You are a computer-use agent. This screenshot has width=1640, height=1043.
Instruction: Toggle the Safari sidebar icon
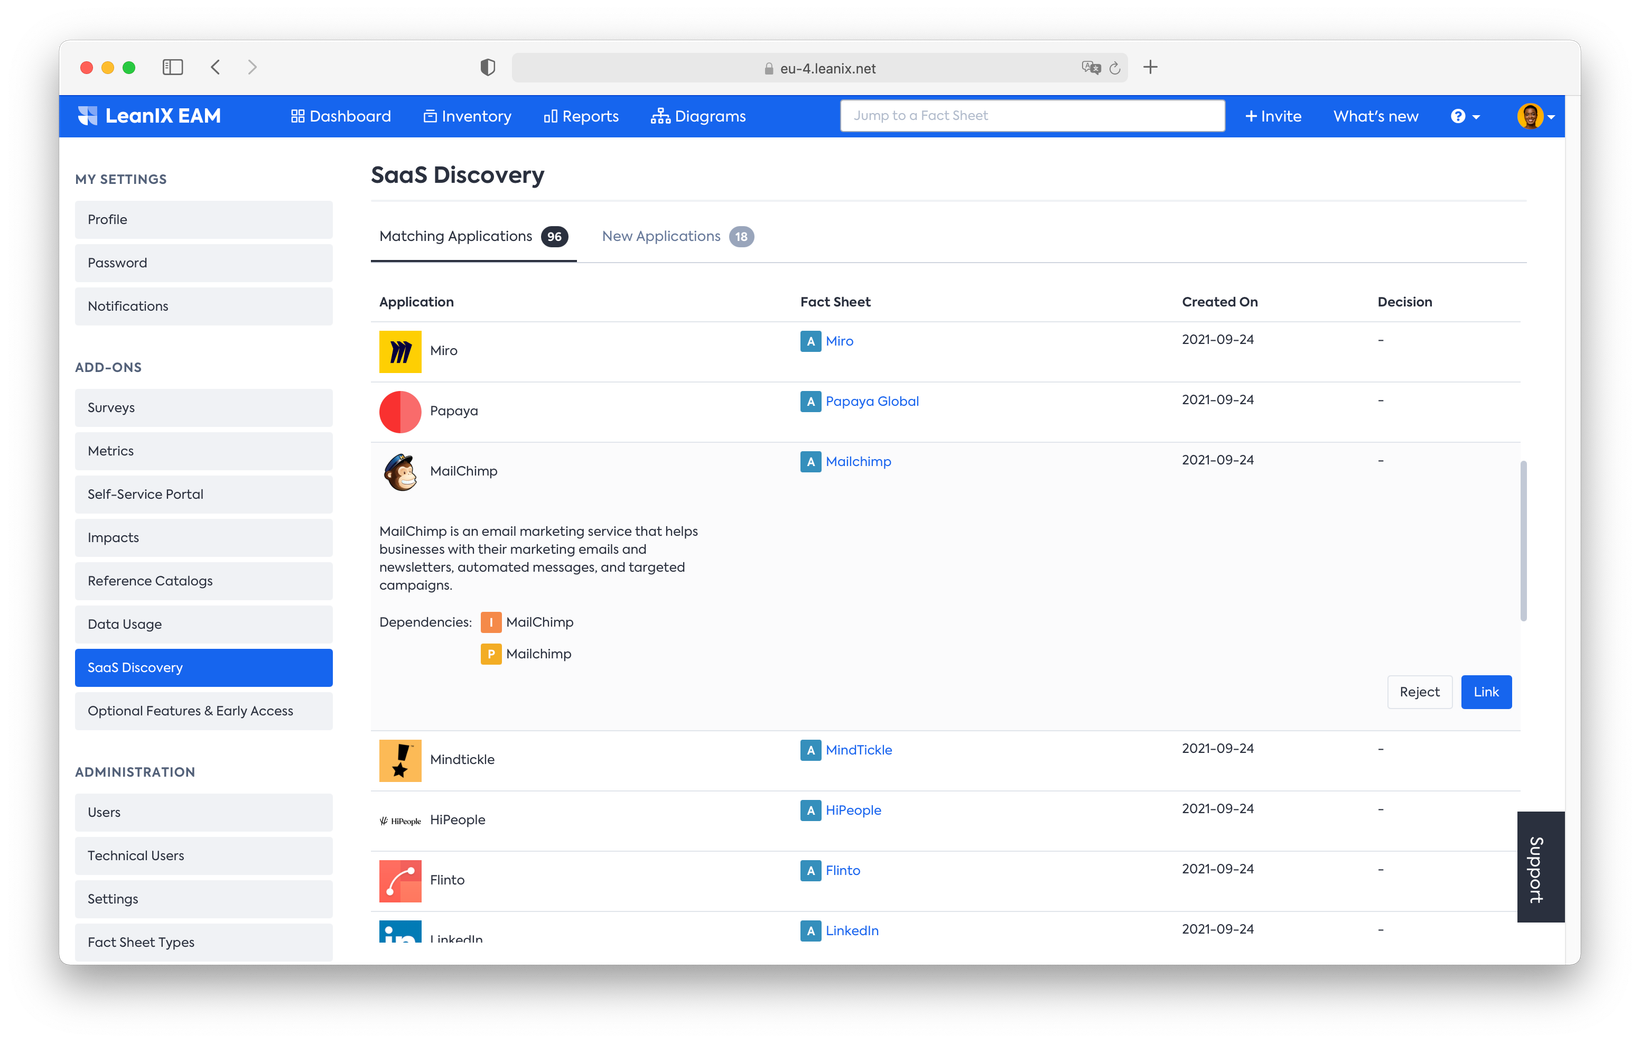(173, 67)
